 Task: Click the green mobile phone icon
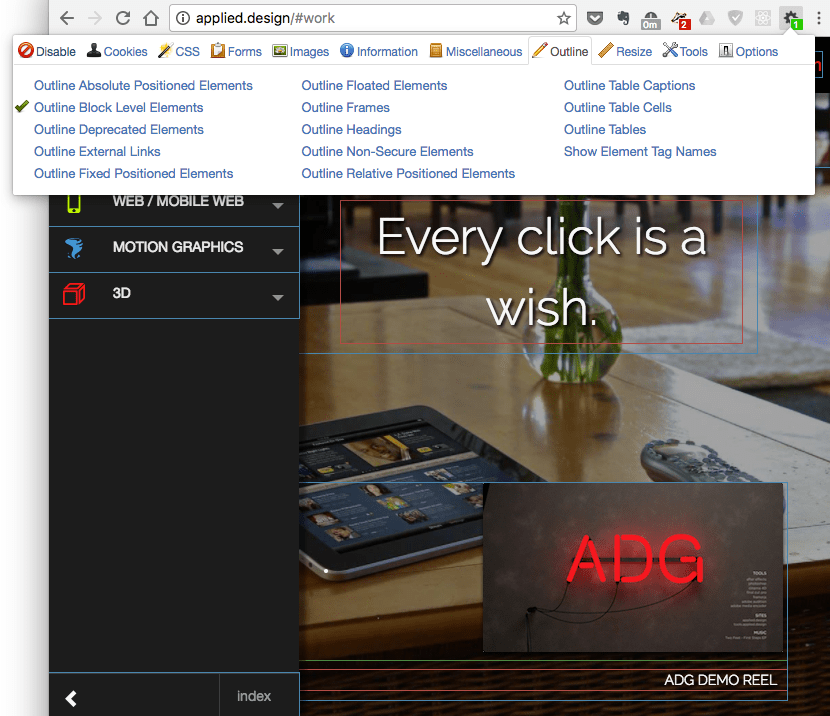pos(74,201)
